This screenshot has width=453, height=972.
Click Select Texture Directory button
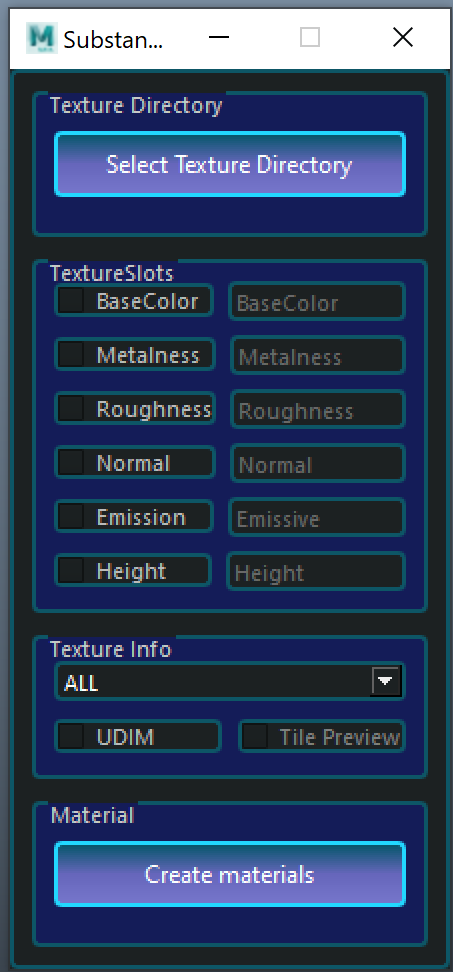point(230,164)
